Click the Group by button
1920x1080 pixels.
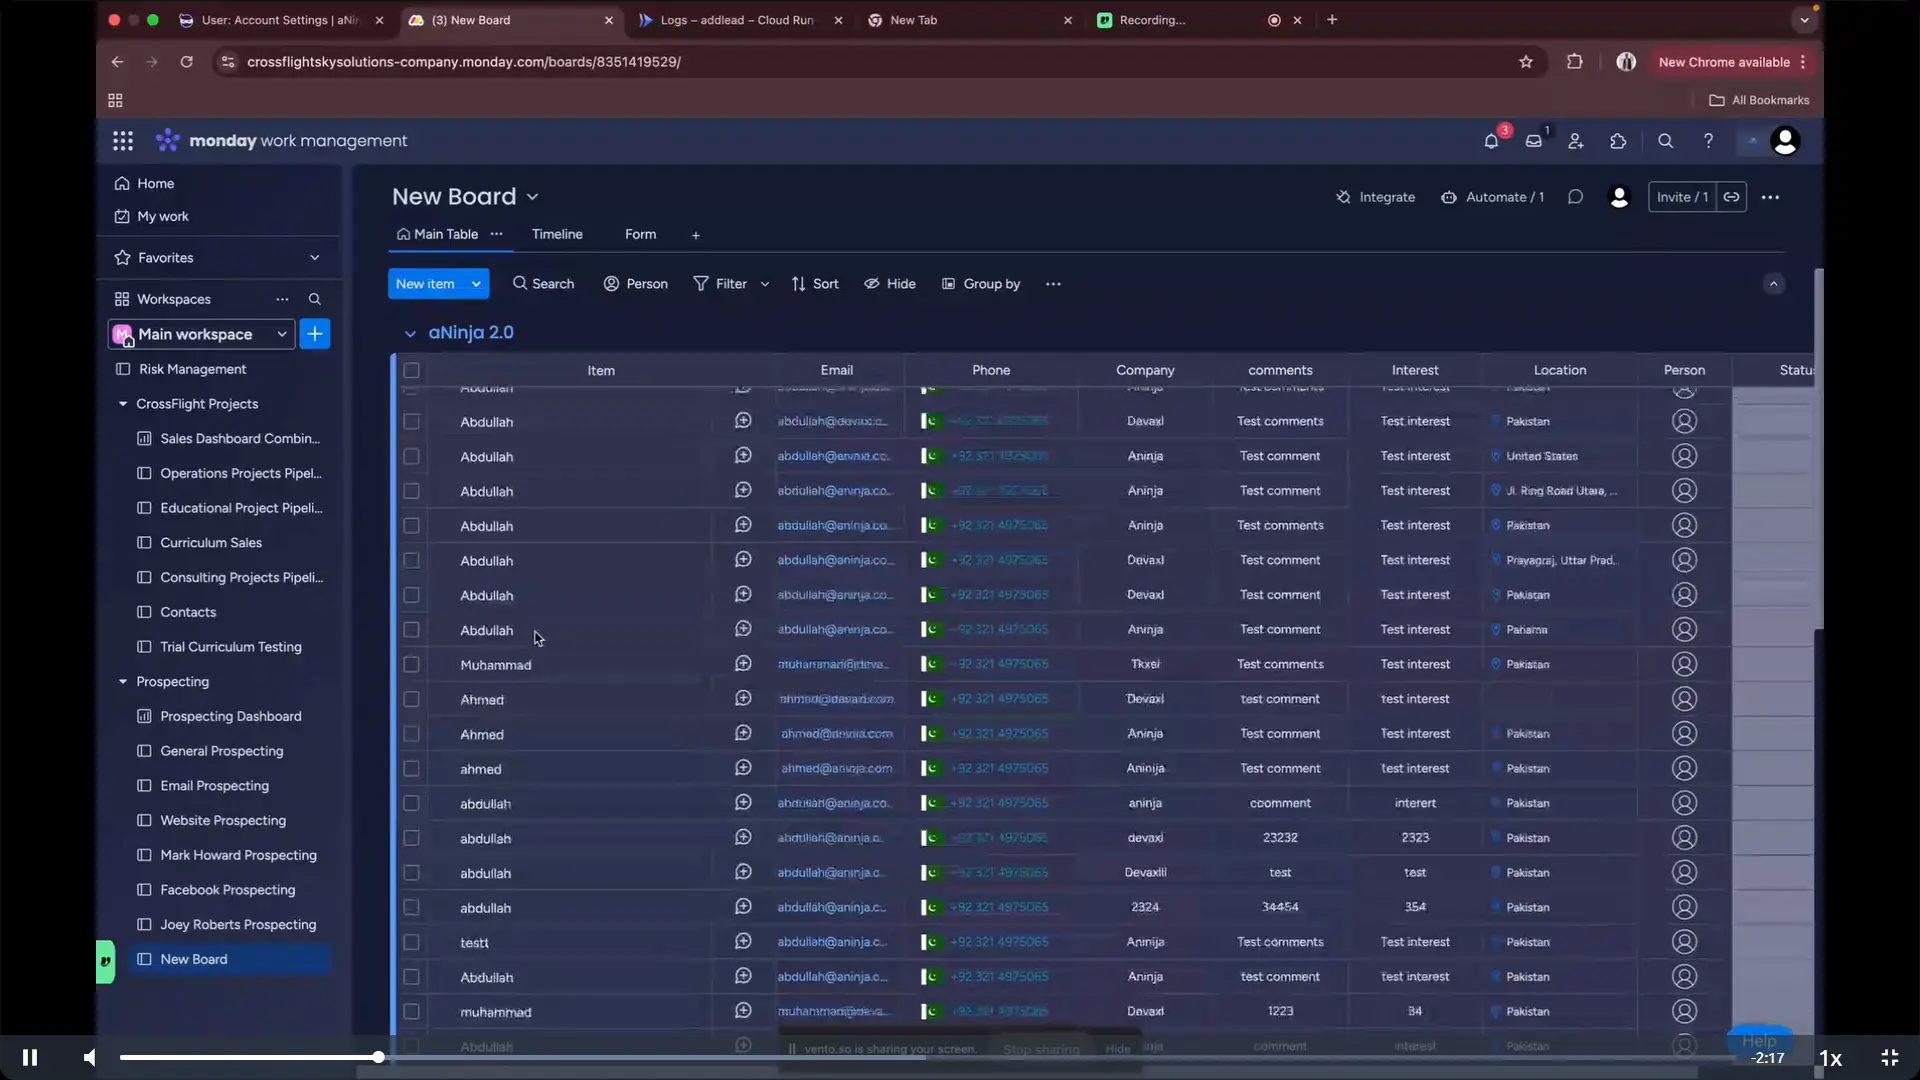pos(980,284)
